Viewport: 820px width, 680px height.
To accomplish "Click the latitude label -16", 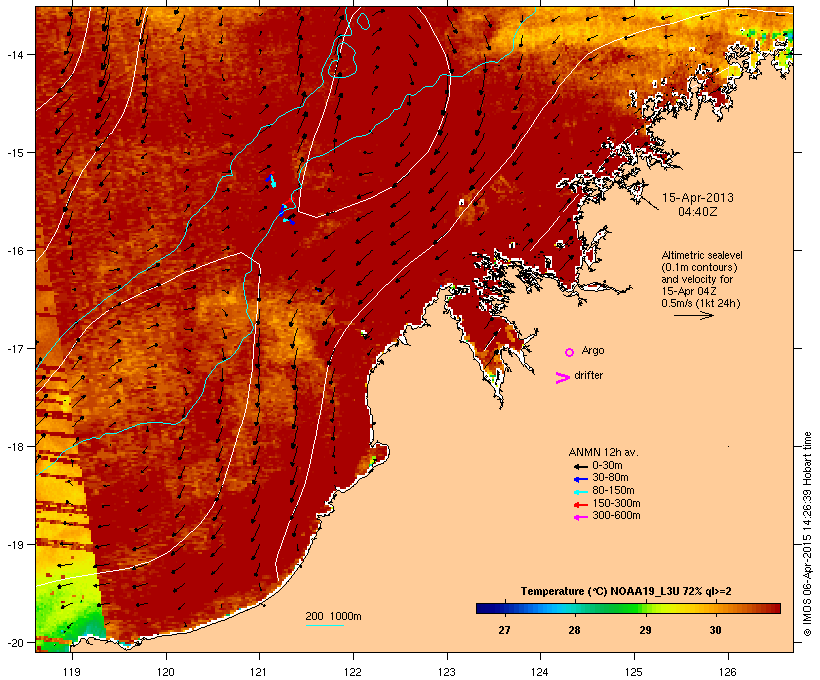I will point(14,251).
